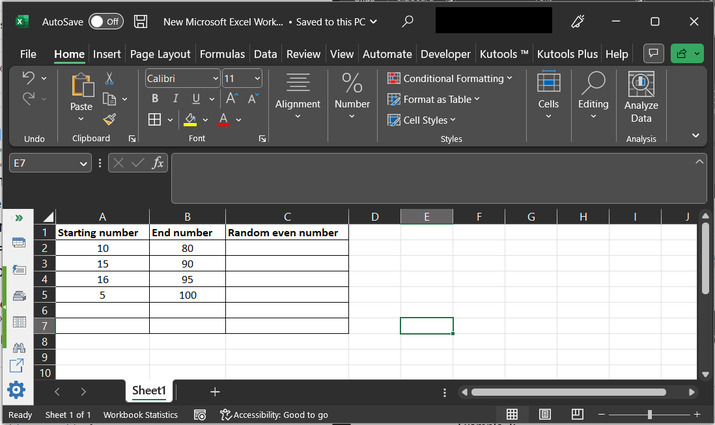Open the Kutools Plus tab
Viewport: 715px width, 425px height.
coord(568,54)
